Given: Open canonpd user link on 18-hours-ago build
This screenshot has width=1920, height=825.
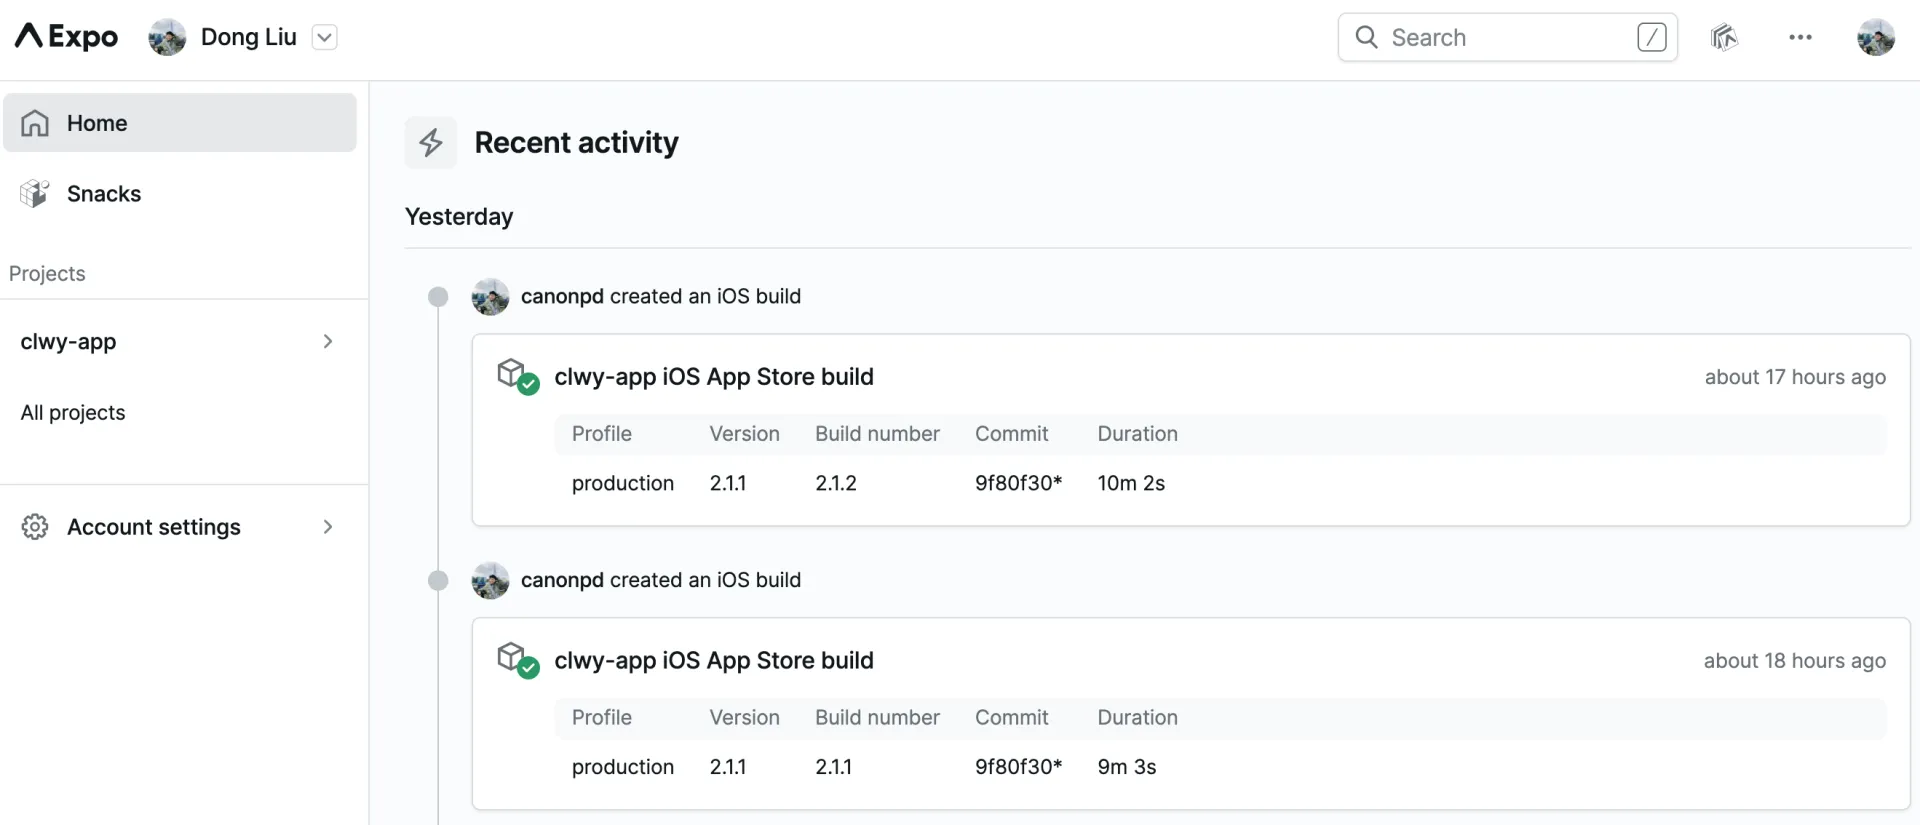Looking at the screenshot, I should coord(562,581).
